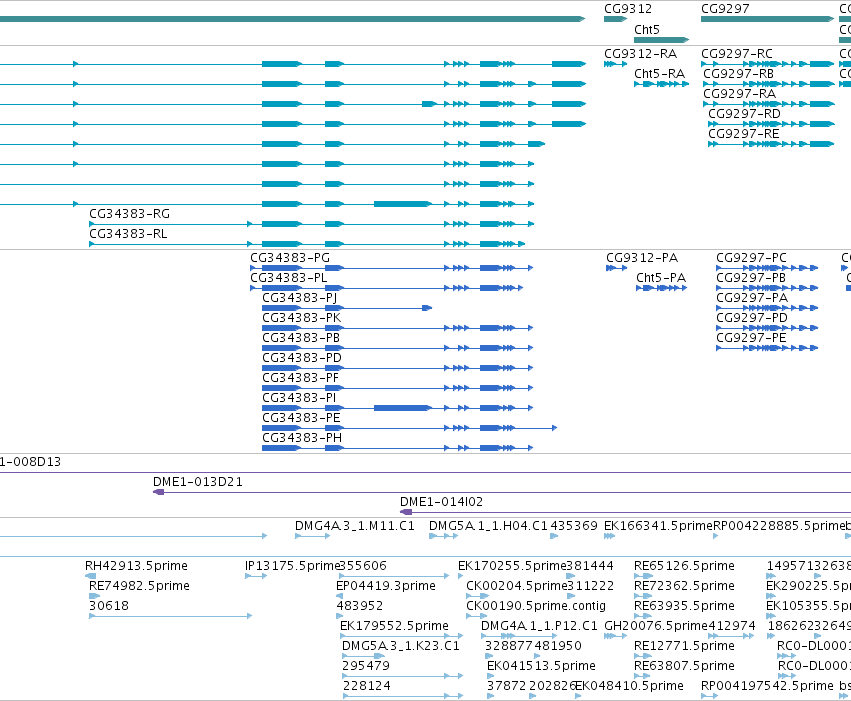Select the CG34383-PB protein label
The height and width of the screenshot is (701, 851).
click(301, 338)
